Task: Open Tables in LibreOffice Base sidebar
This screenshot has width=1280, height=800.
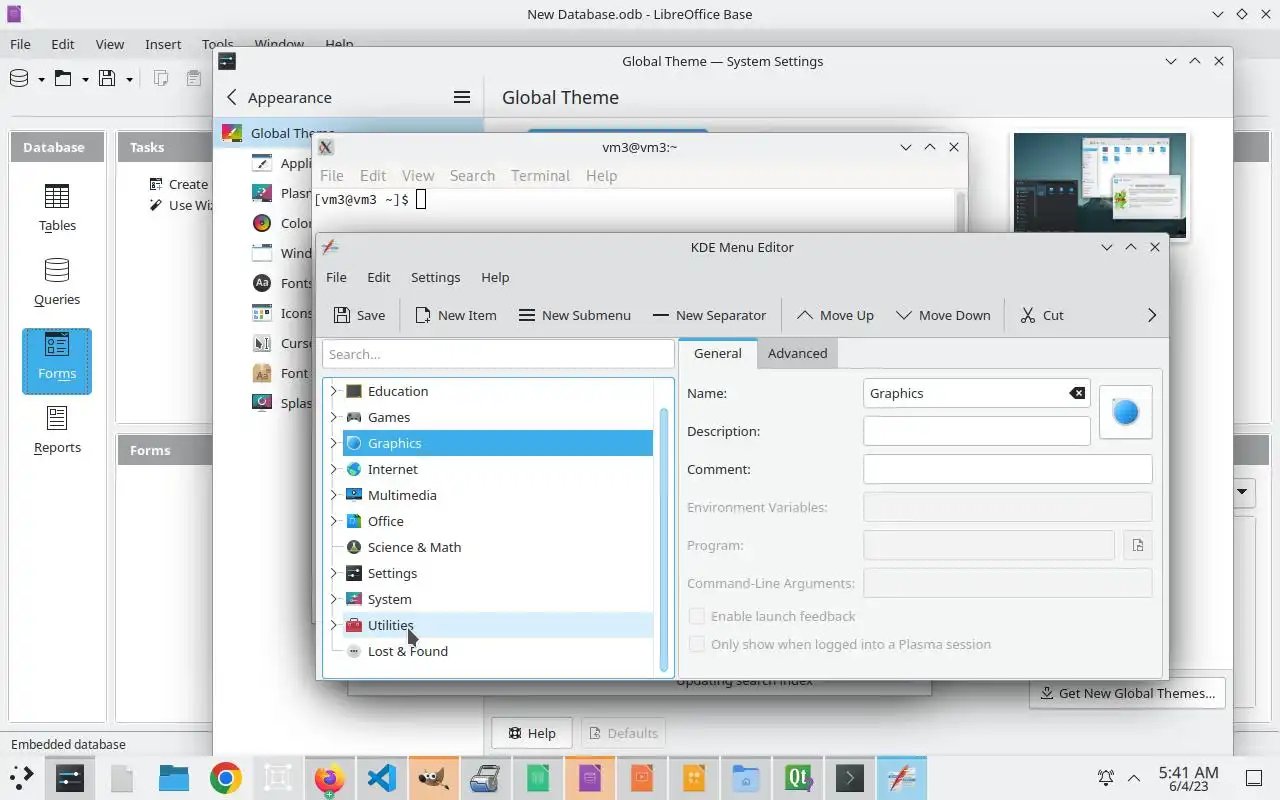Action: (x=57, y=207)
